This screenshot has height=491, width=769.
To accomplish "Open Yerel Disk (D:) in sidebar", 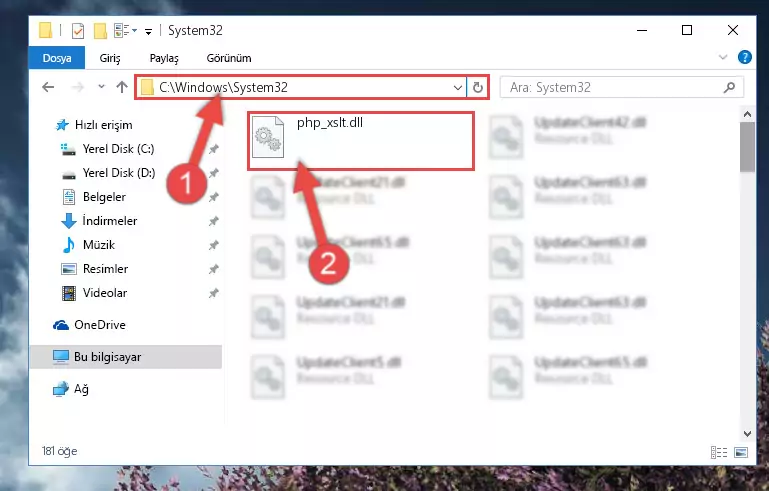I will tap(119, 173).
